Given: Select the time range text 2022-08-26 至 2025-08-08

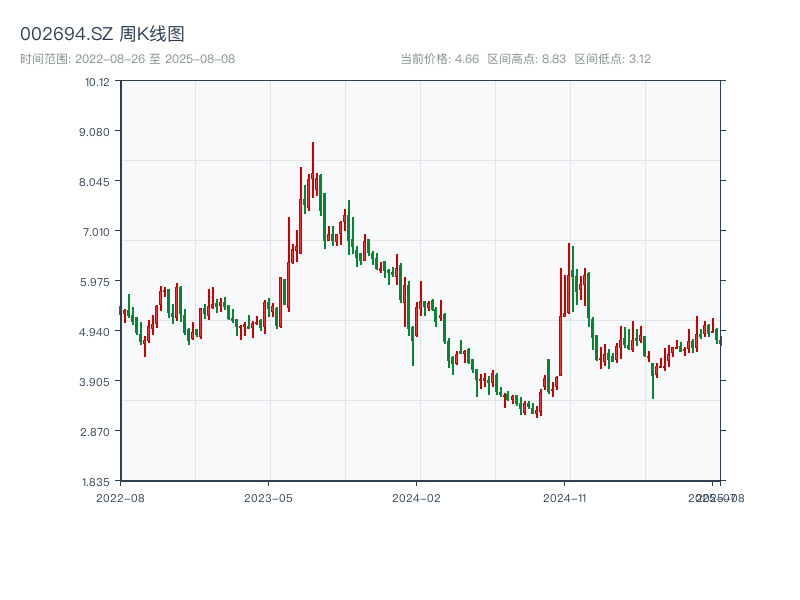Looking at the screenshot, I should (x=155, y=59).
